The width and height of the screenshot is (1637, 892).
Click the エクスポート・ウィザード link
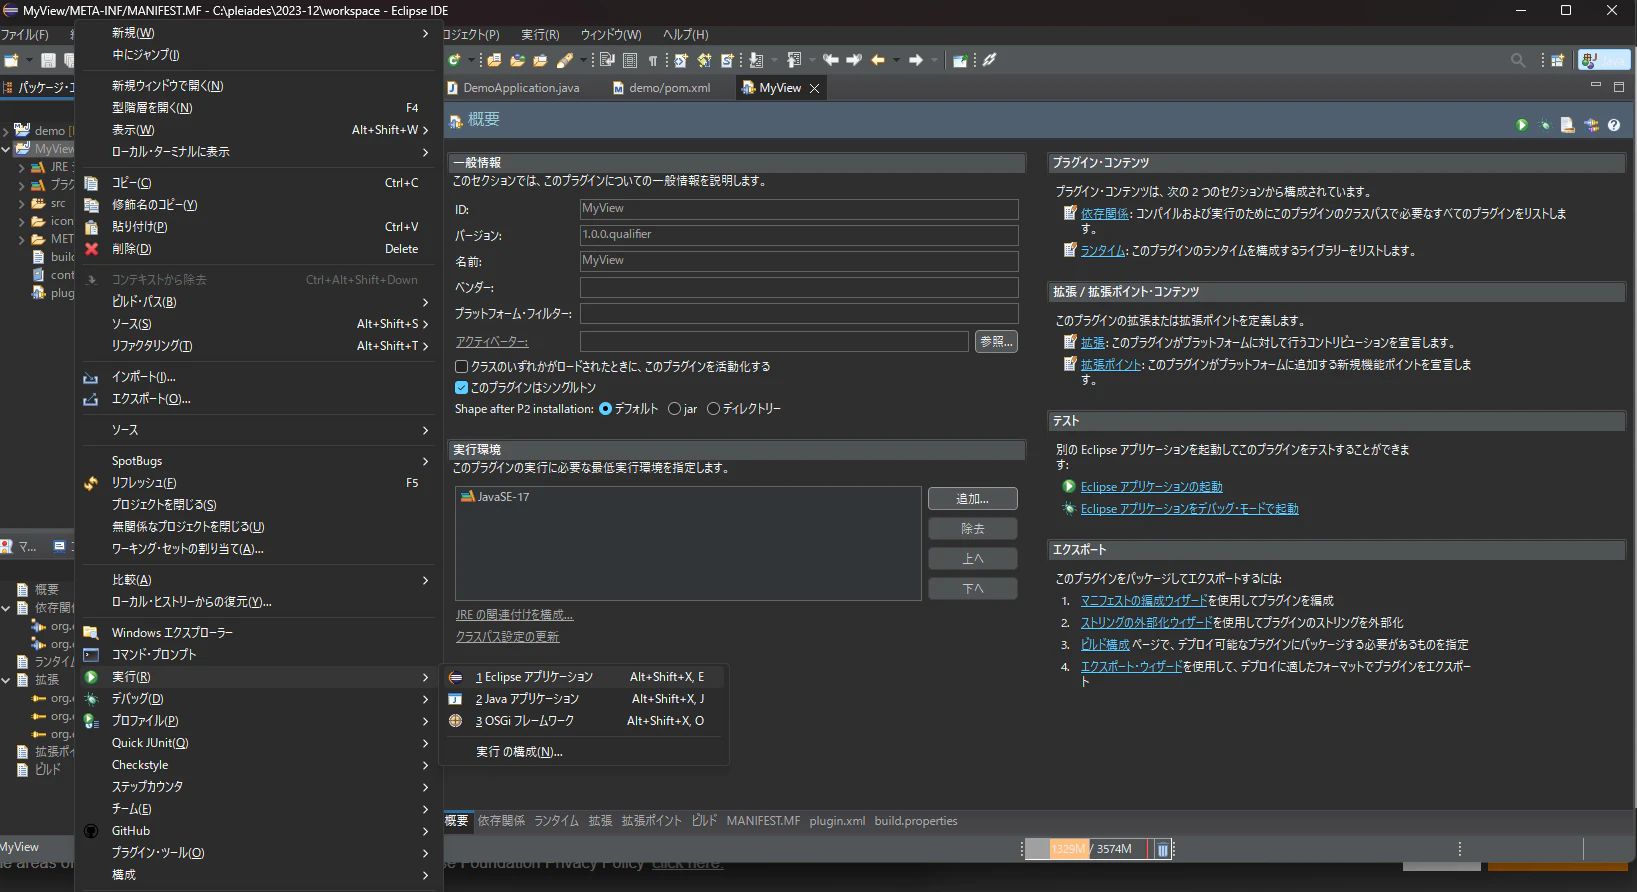pyautogui.click(x=1132, y=667)
